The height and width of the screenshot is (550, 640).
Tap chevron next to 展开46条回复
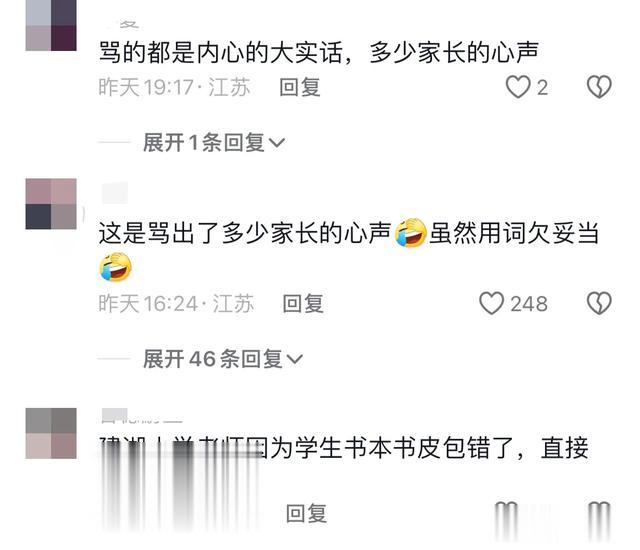(x=295, y=359)
